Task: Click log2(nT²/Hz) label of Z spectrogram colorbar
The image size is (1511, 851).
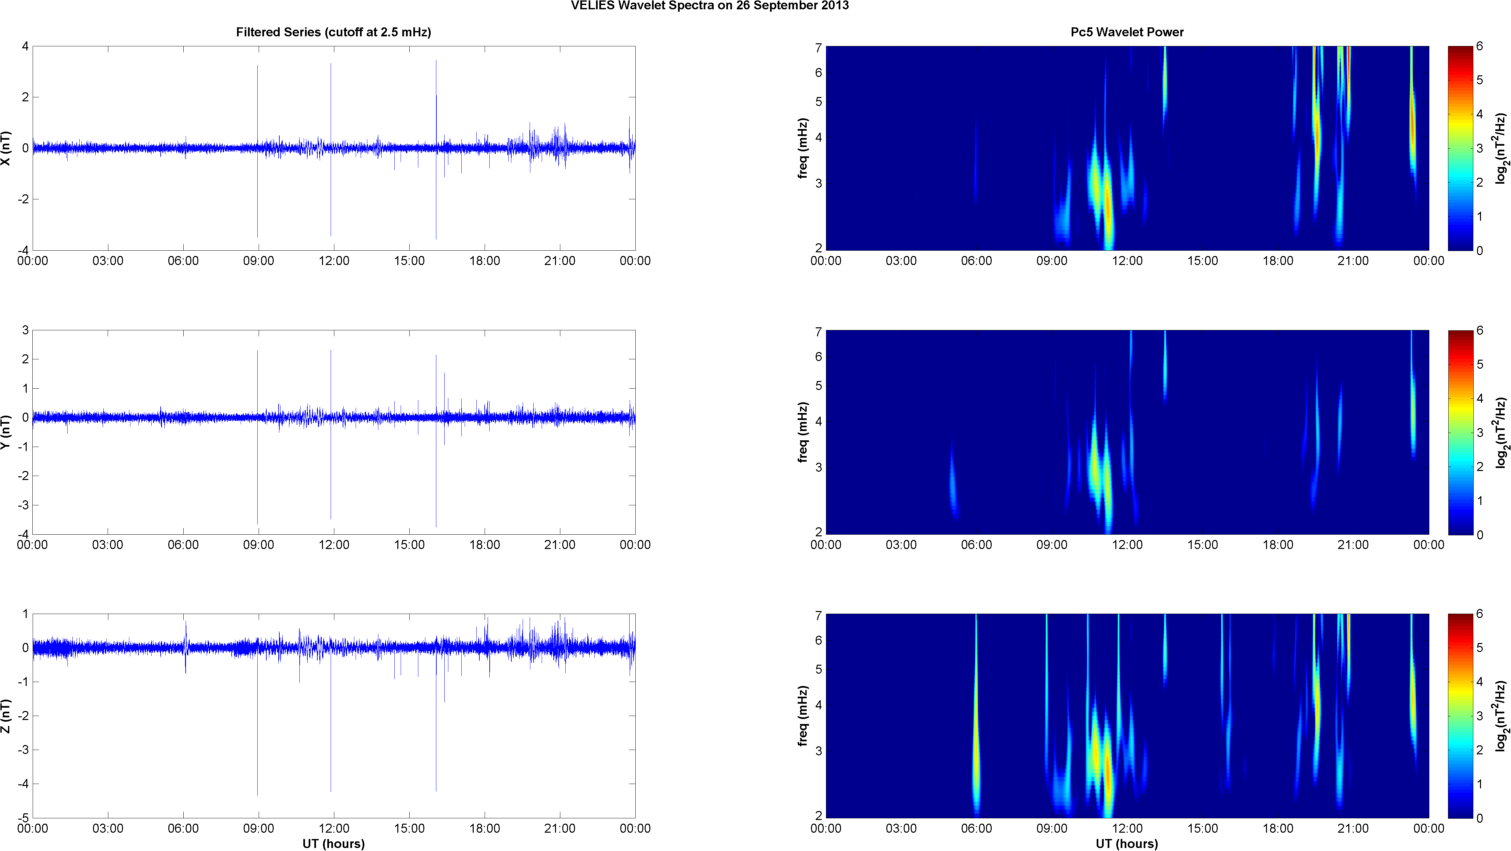Action: pos(1500,716)
